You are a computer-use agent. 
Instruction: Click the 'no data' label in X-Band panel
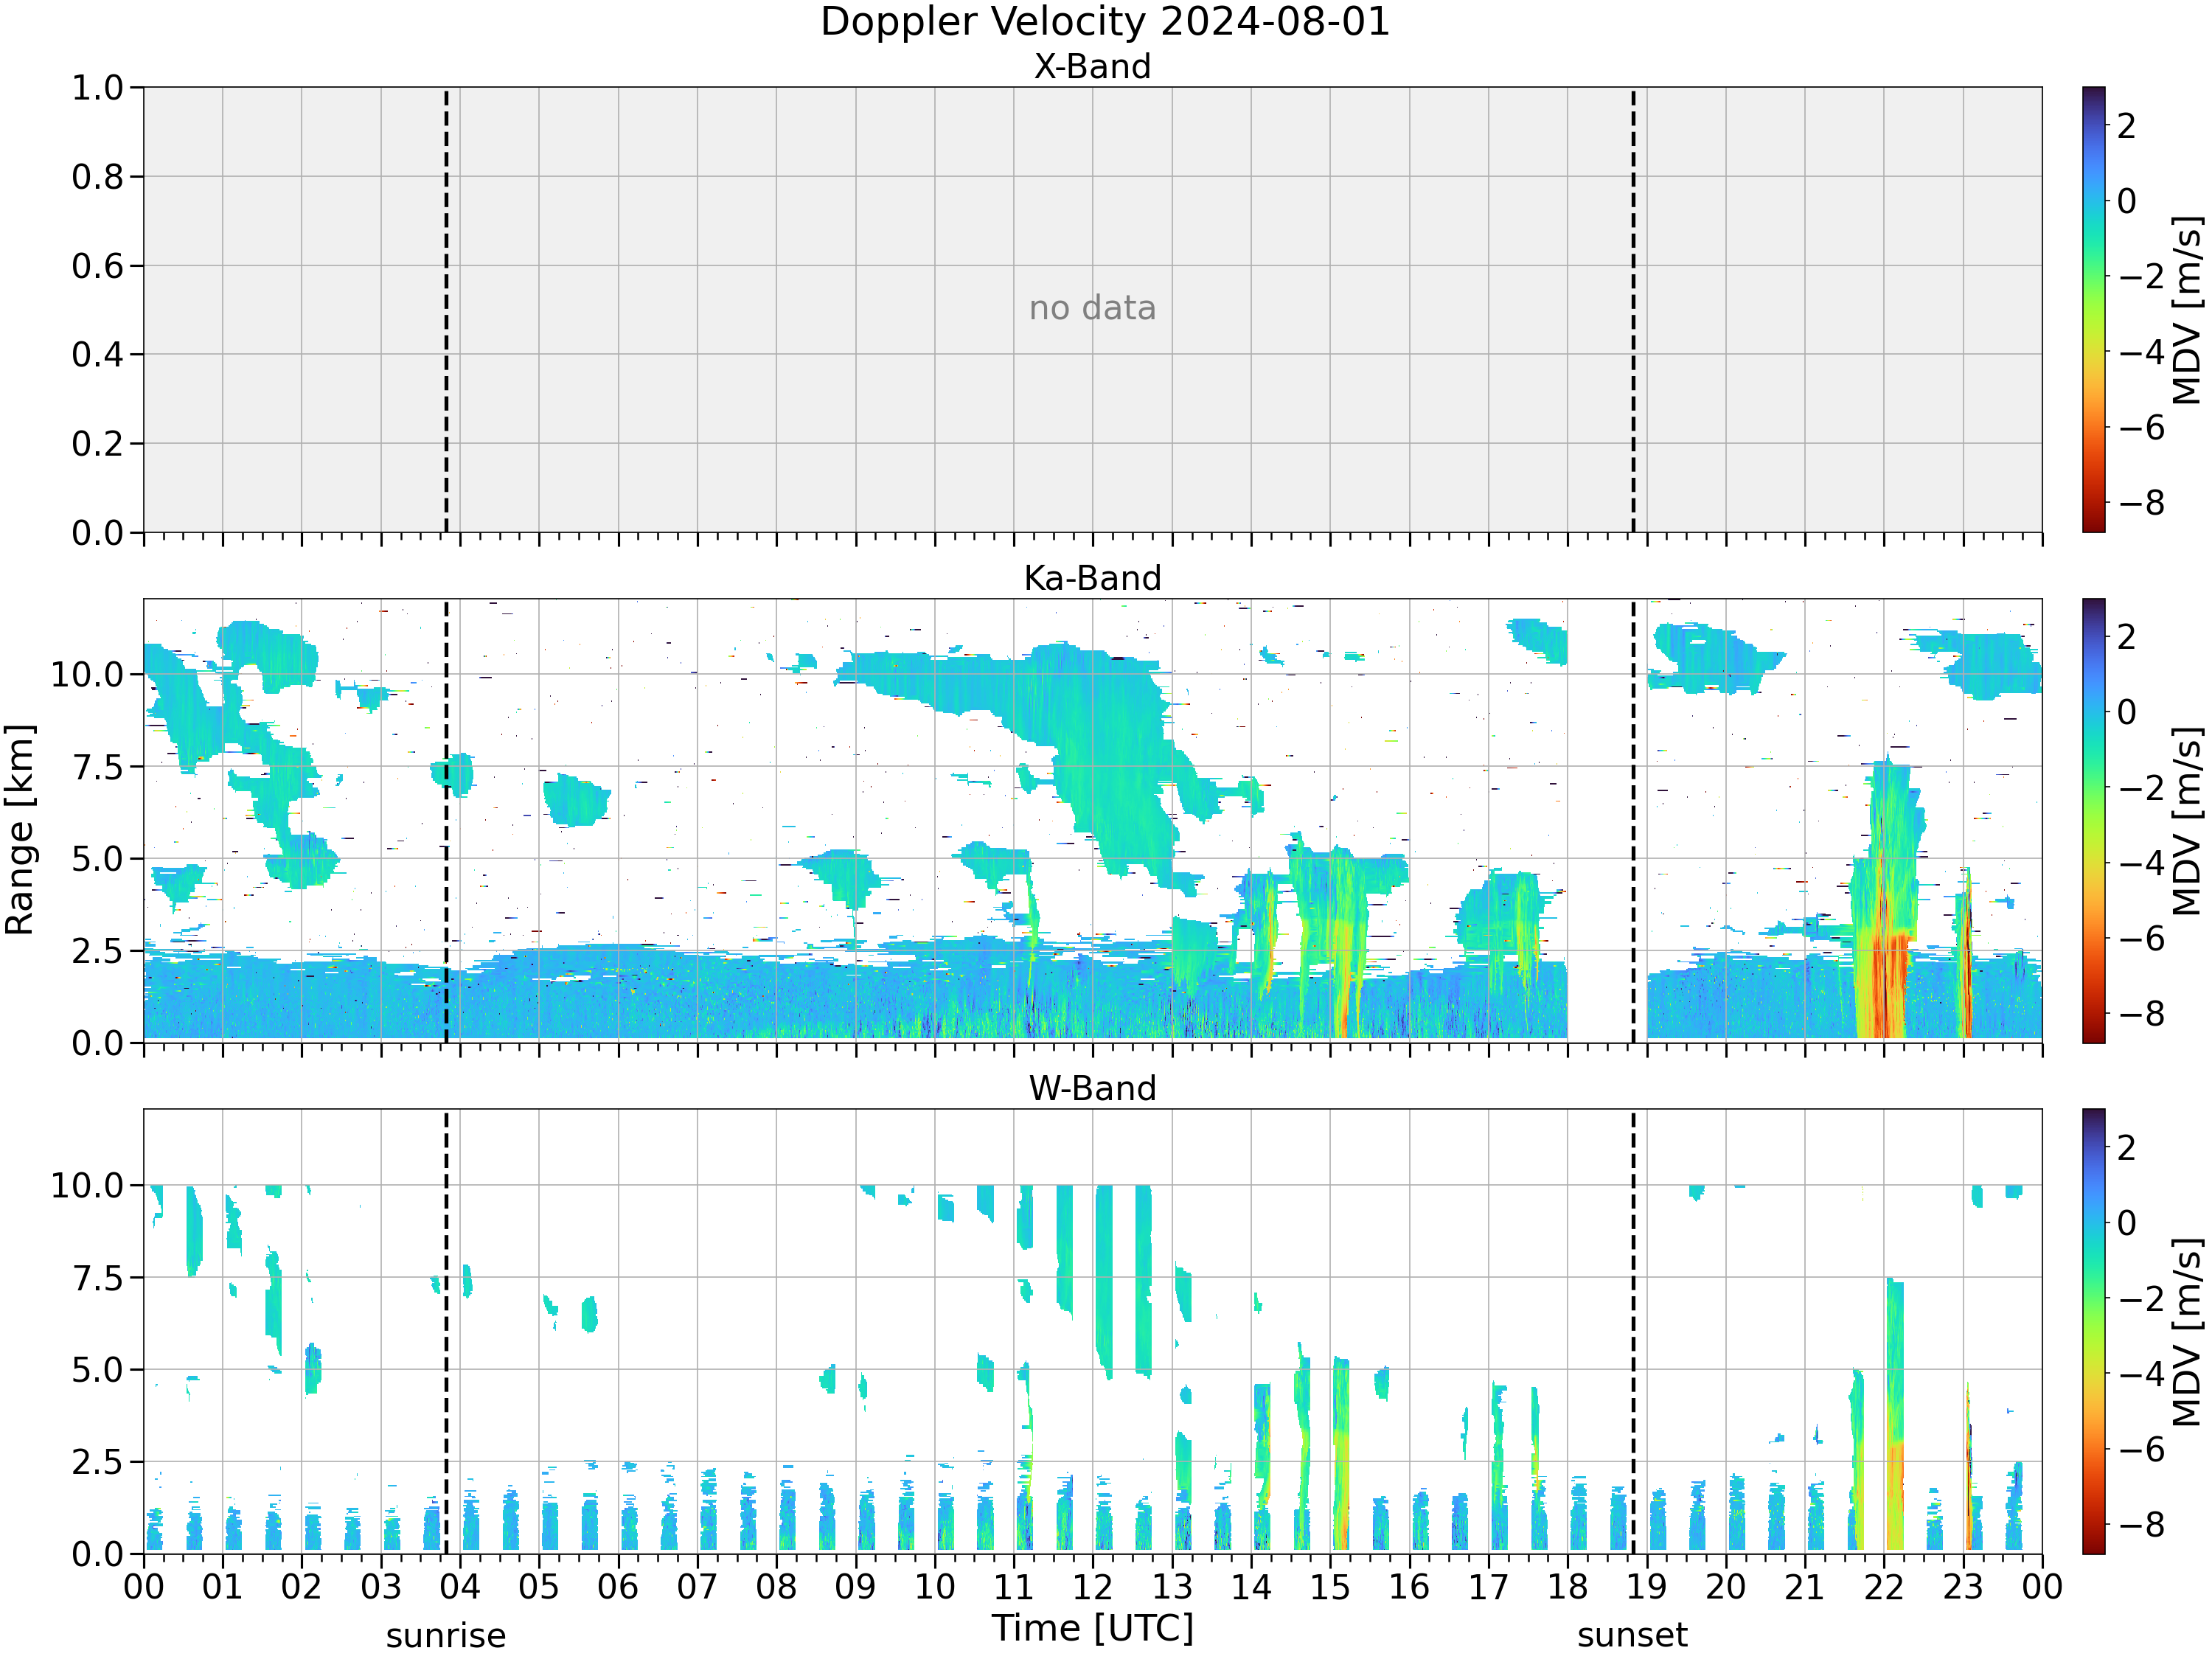coord(1092,308)
